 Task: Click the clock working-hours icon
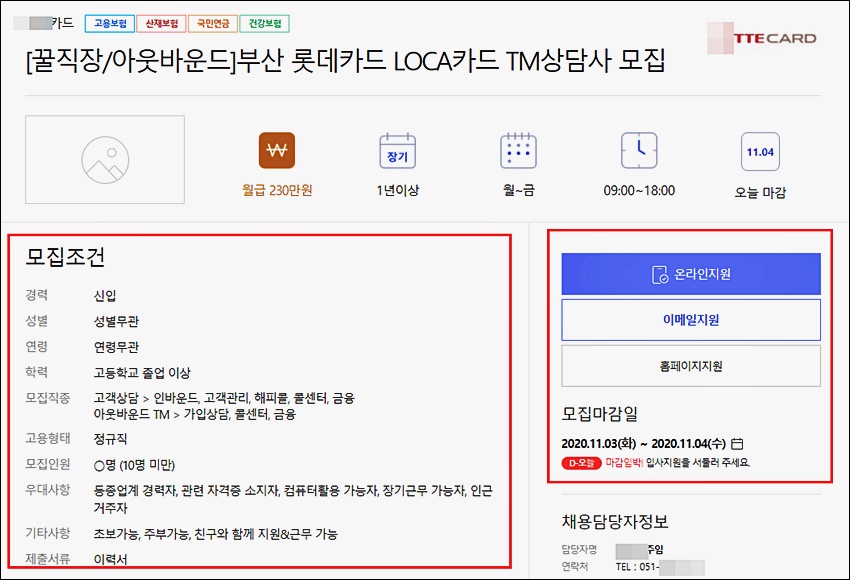click(639, 150)
